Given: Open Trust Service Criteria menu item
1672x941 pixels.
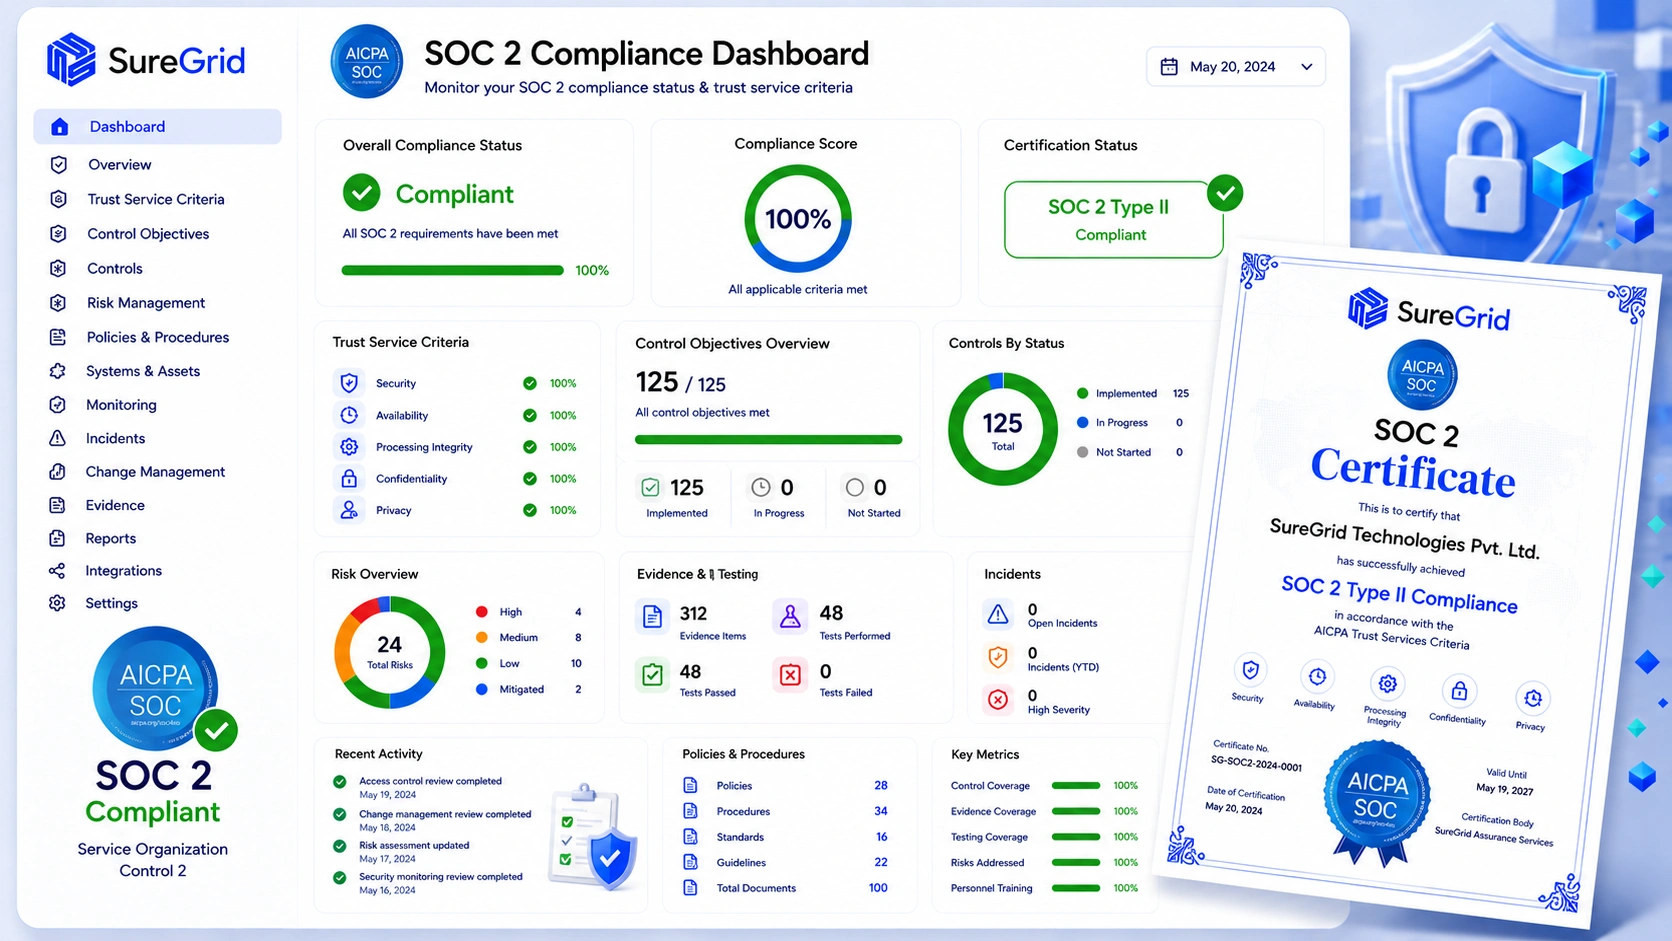Looking at the screenshot, I should (x=157, y=199).
